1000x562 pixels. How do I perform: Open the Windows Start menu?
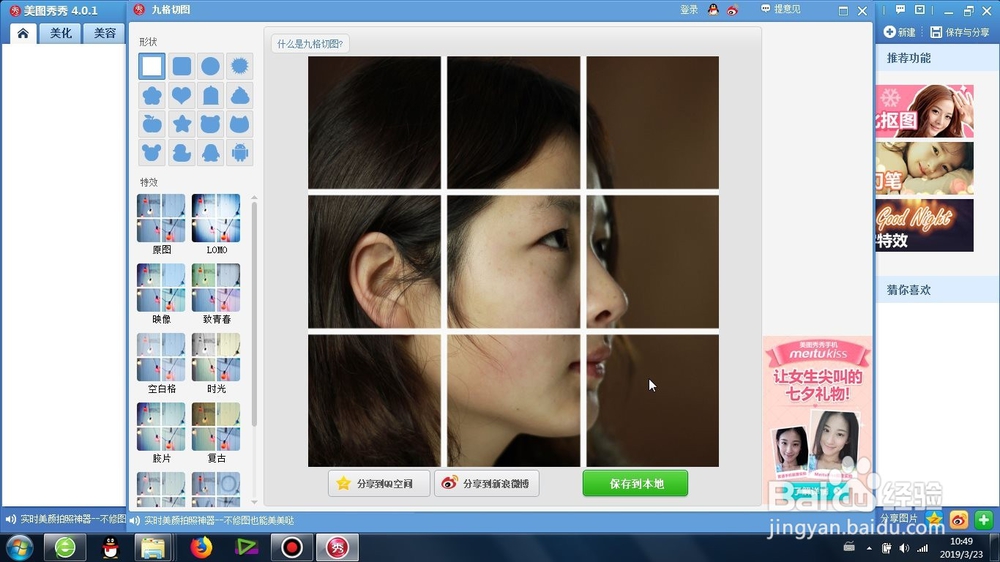click(19, 547)
